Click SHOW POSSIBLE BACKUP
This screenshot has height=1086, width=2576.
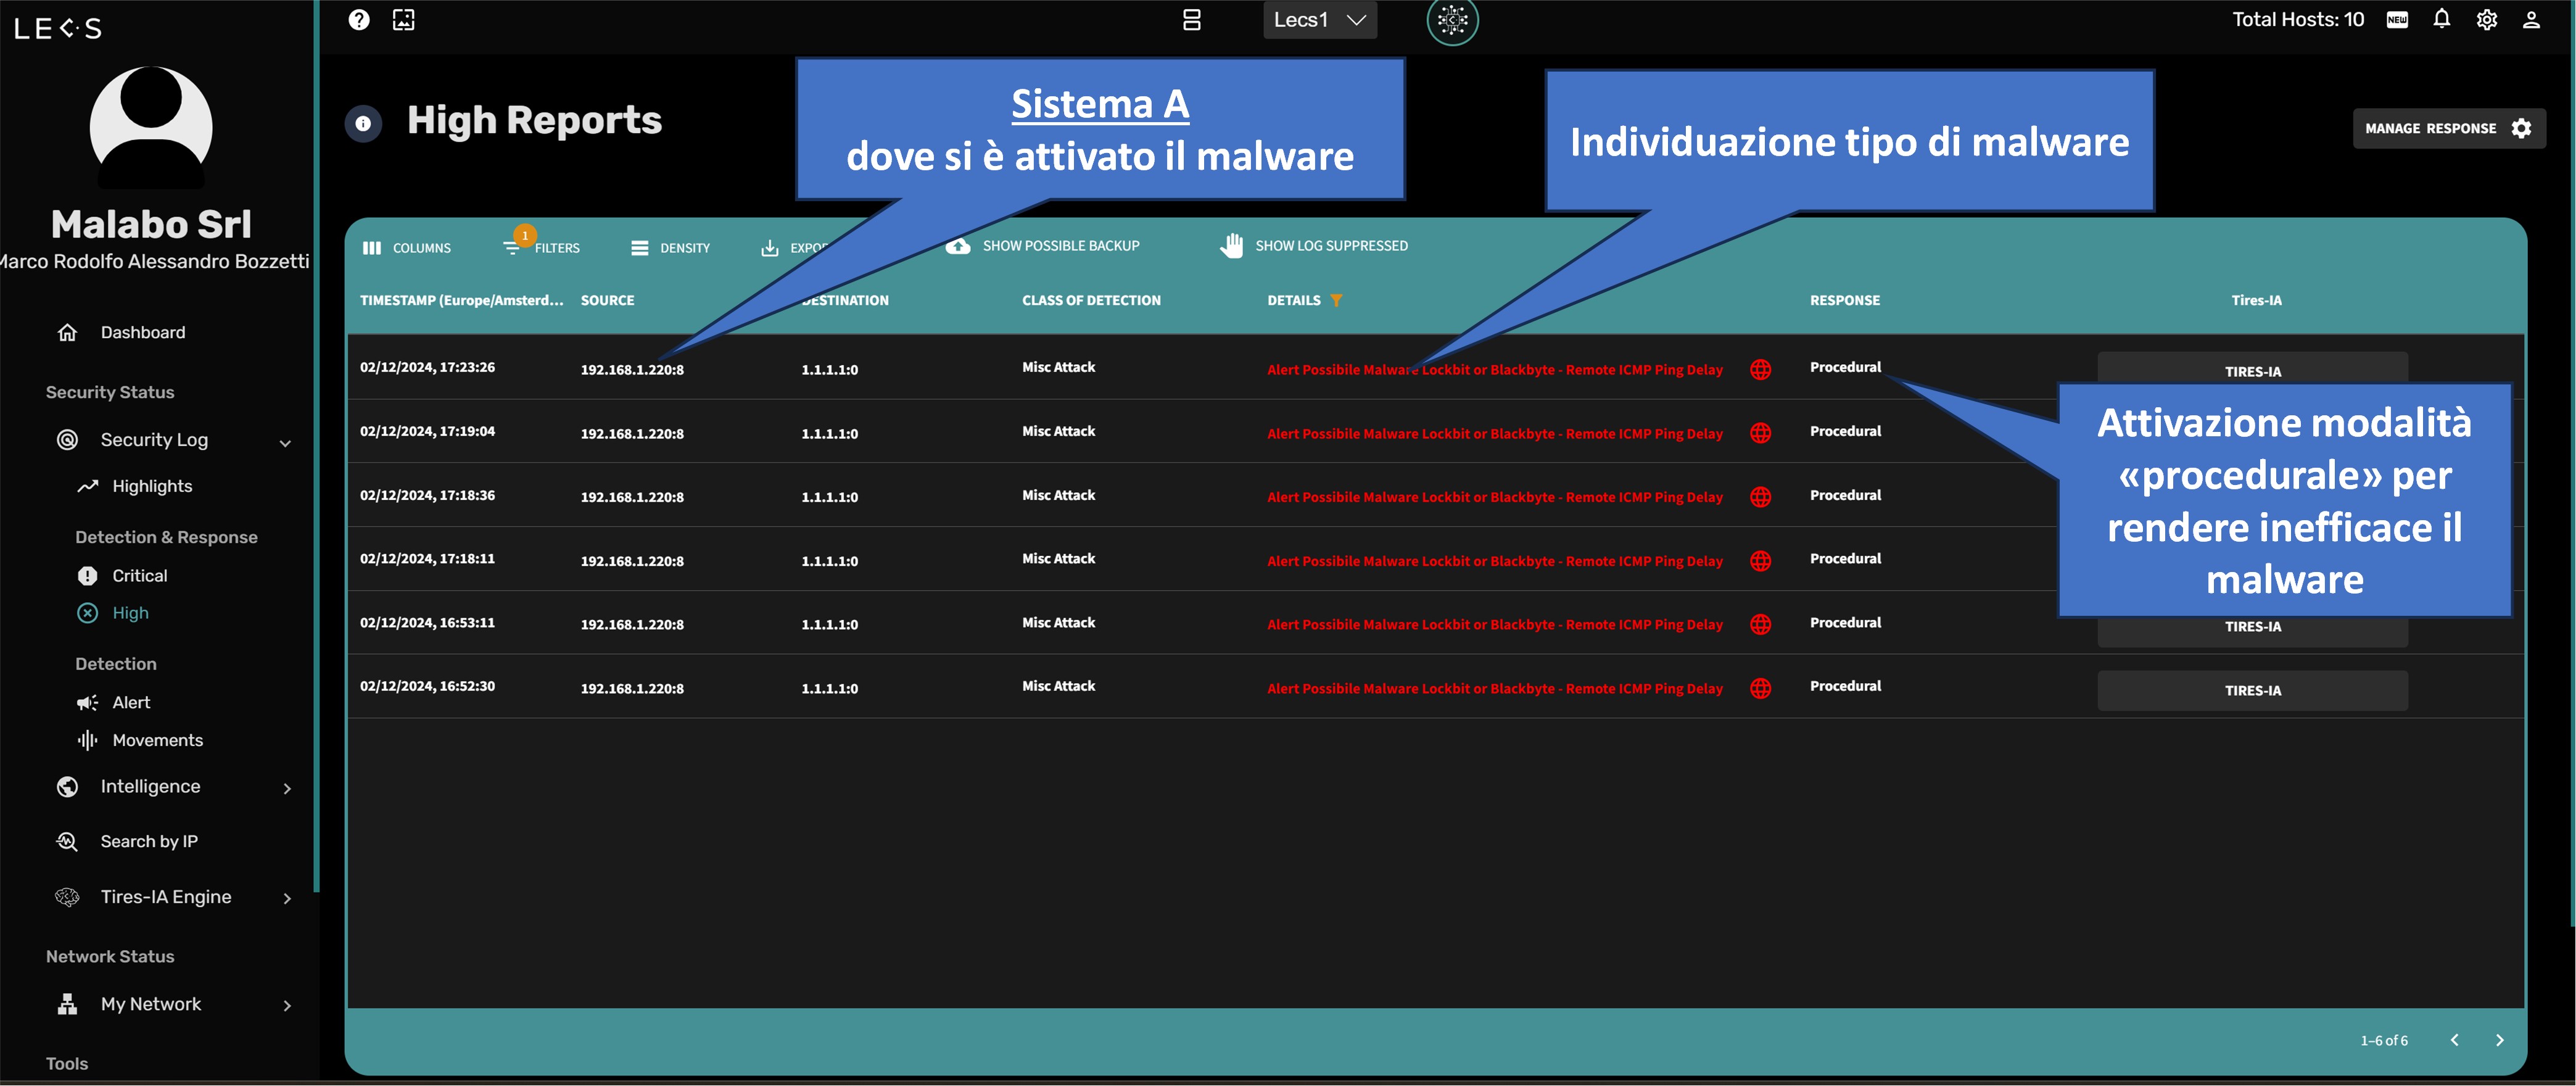tap(1042, 246)
